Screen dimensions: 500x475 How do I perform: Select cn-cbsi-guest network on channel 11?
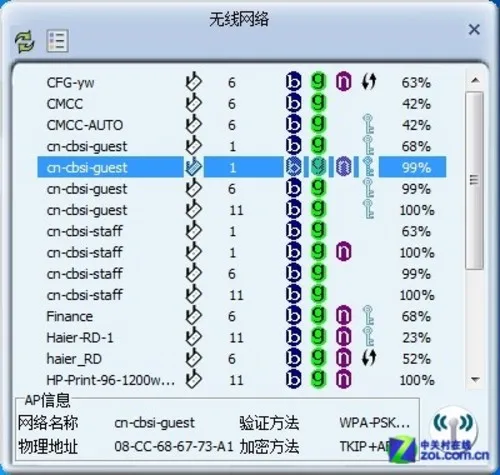[x=242, y=210]
